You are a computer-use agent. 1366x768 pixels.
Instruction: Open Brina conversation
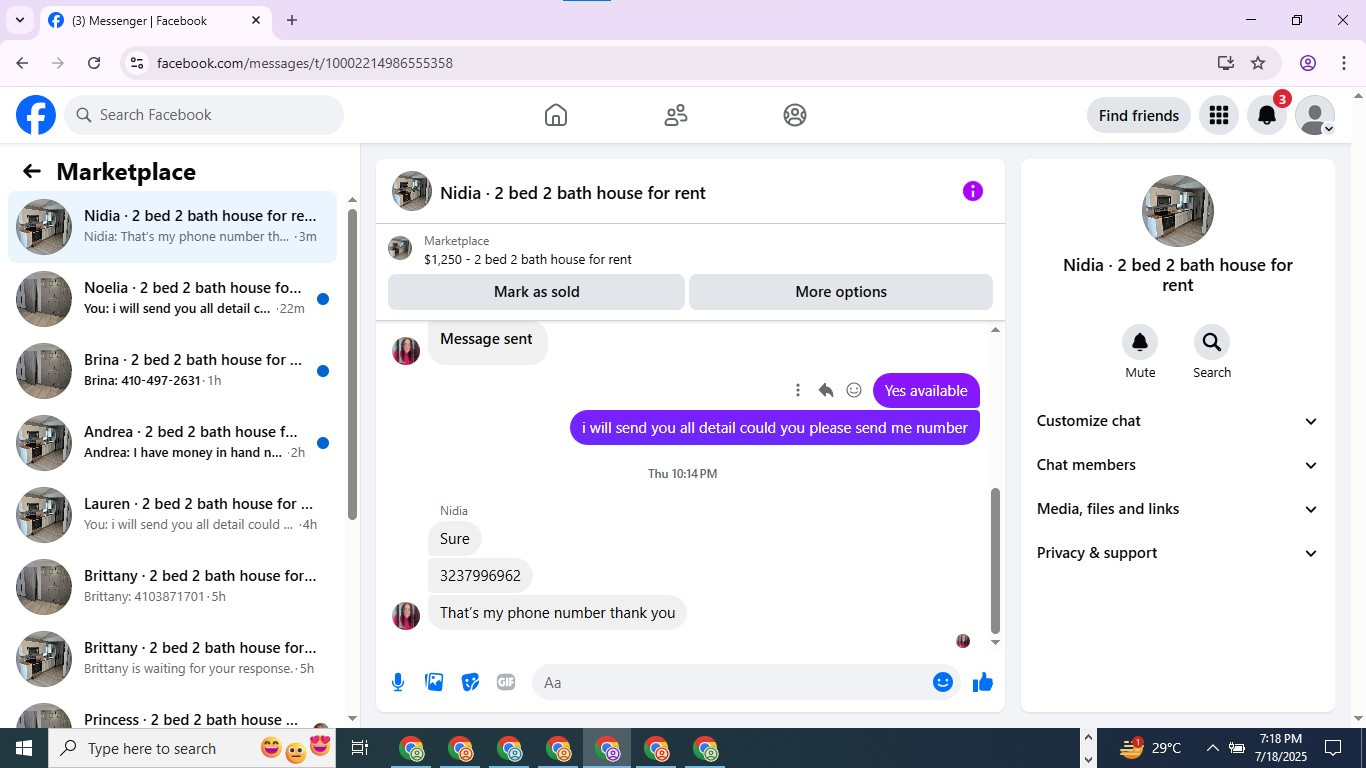pos(172,371)
